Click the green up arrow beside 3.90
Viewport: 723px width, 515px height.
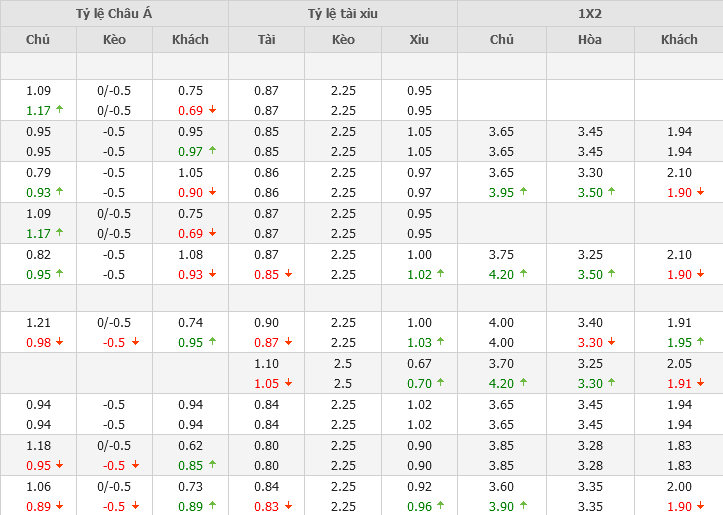coord(522,506)
